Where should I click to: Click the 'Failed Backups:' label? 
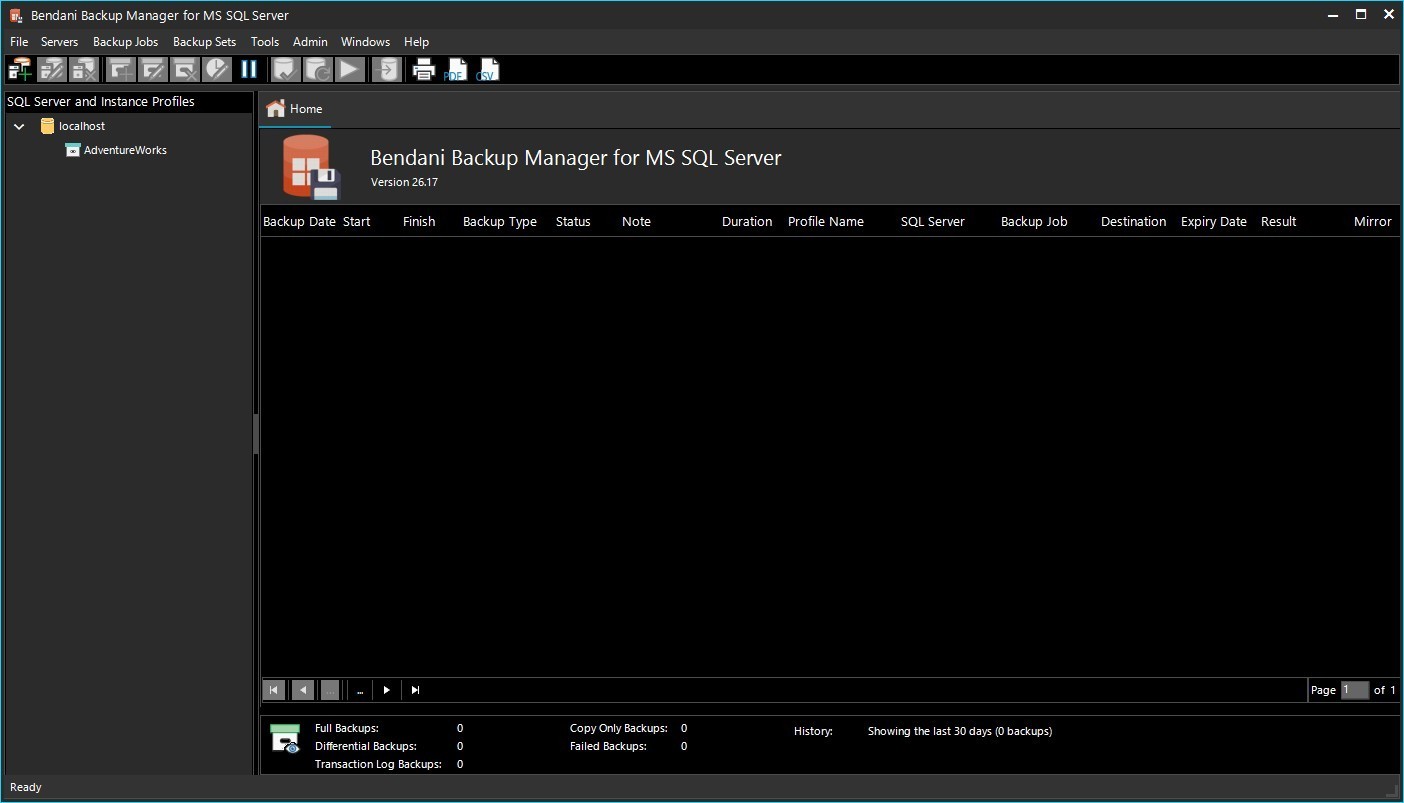click(x=608, y=746)
